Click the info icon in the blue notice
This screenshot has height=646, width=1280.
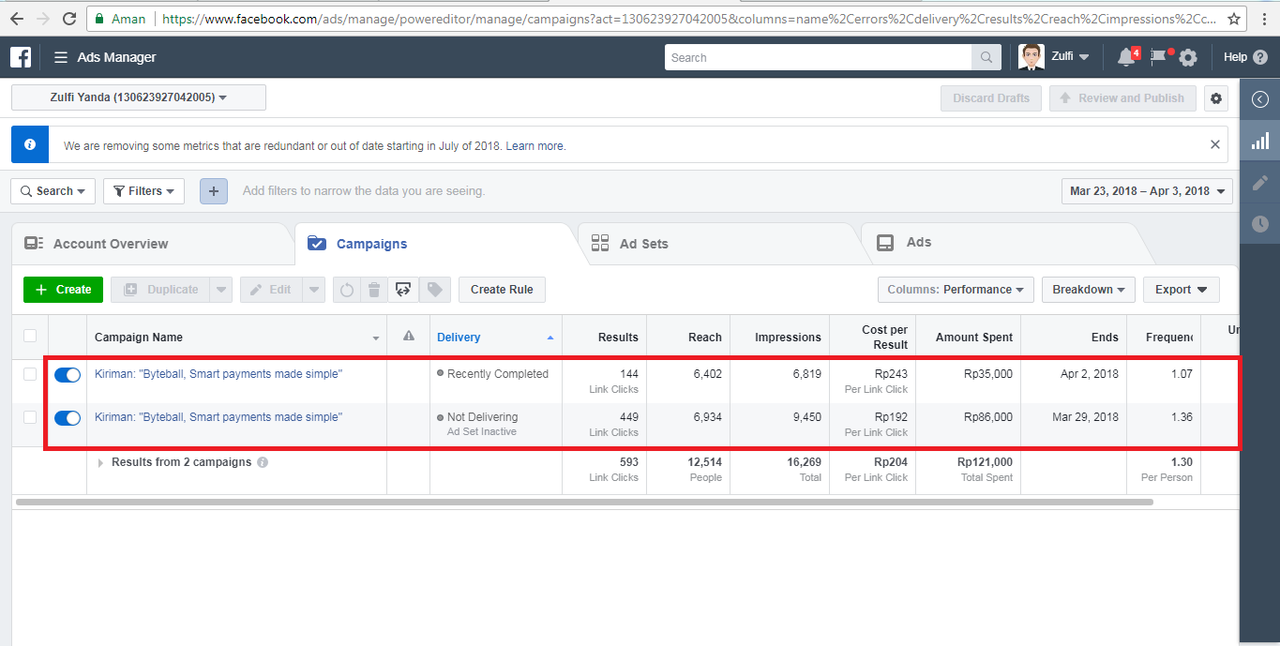click(30, 145)
